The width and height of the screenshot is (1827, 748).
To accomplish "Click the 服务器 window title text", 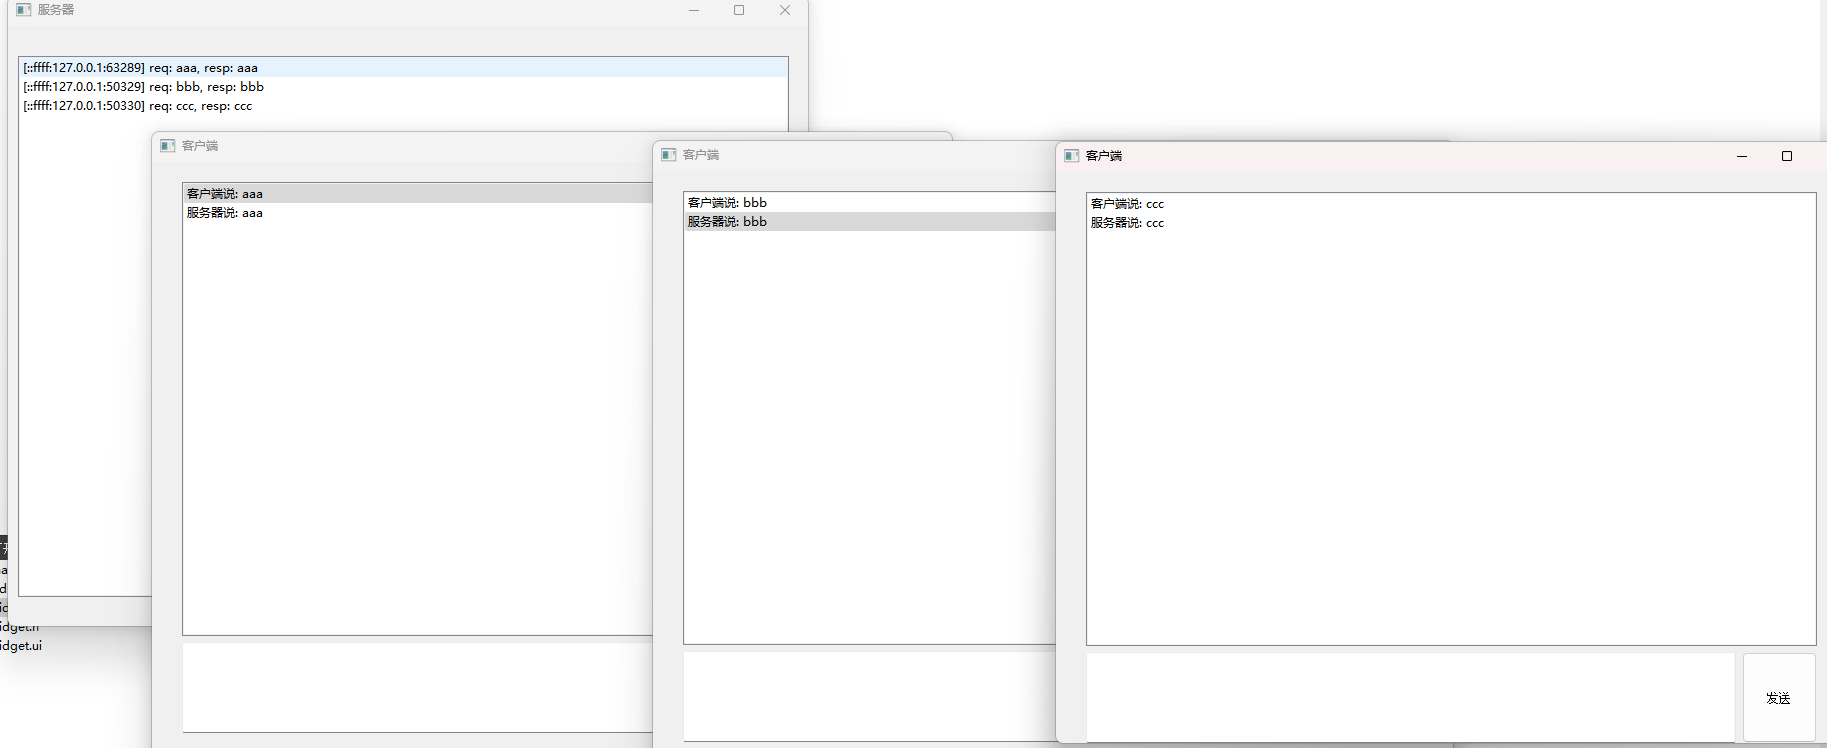I will 56,10.
